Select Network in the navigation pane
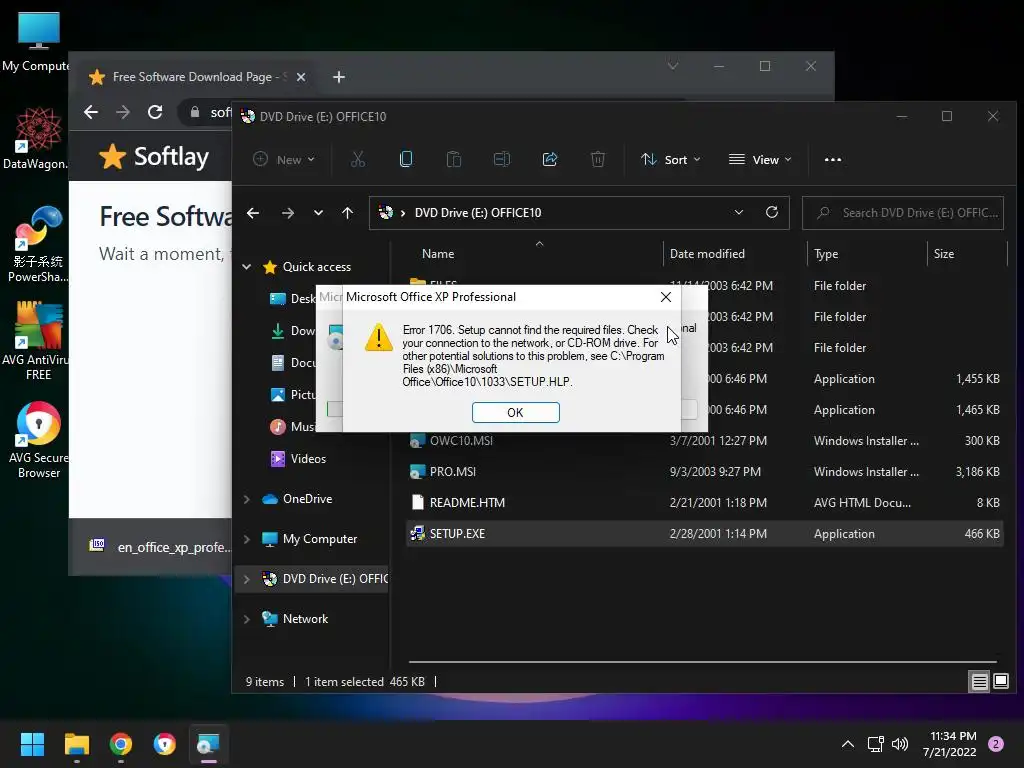 [x=306, y=618]
